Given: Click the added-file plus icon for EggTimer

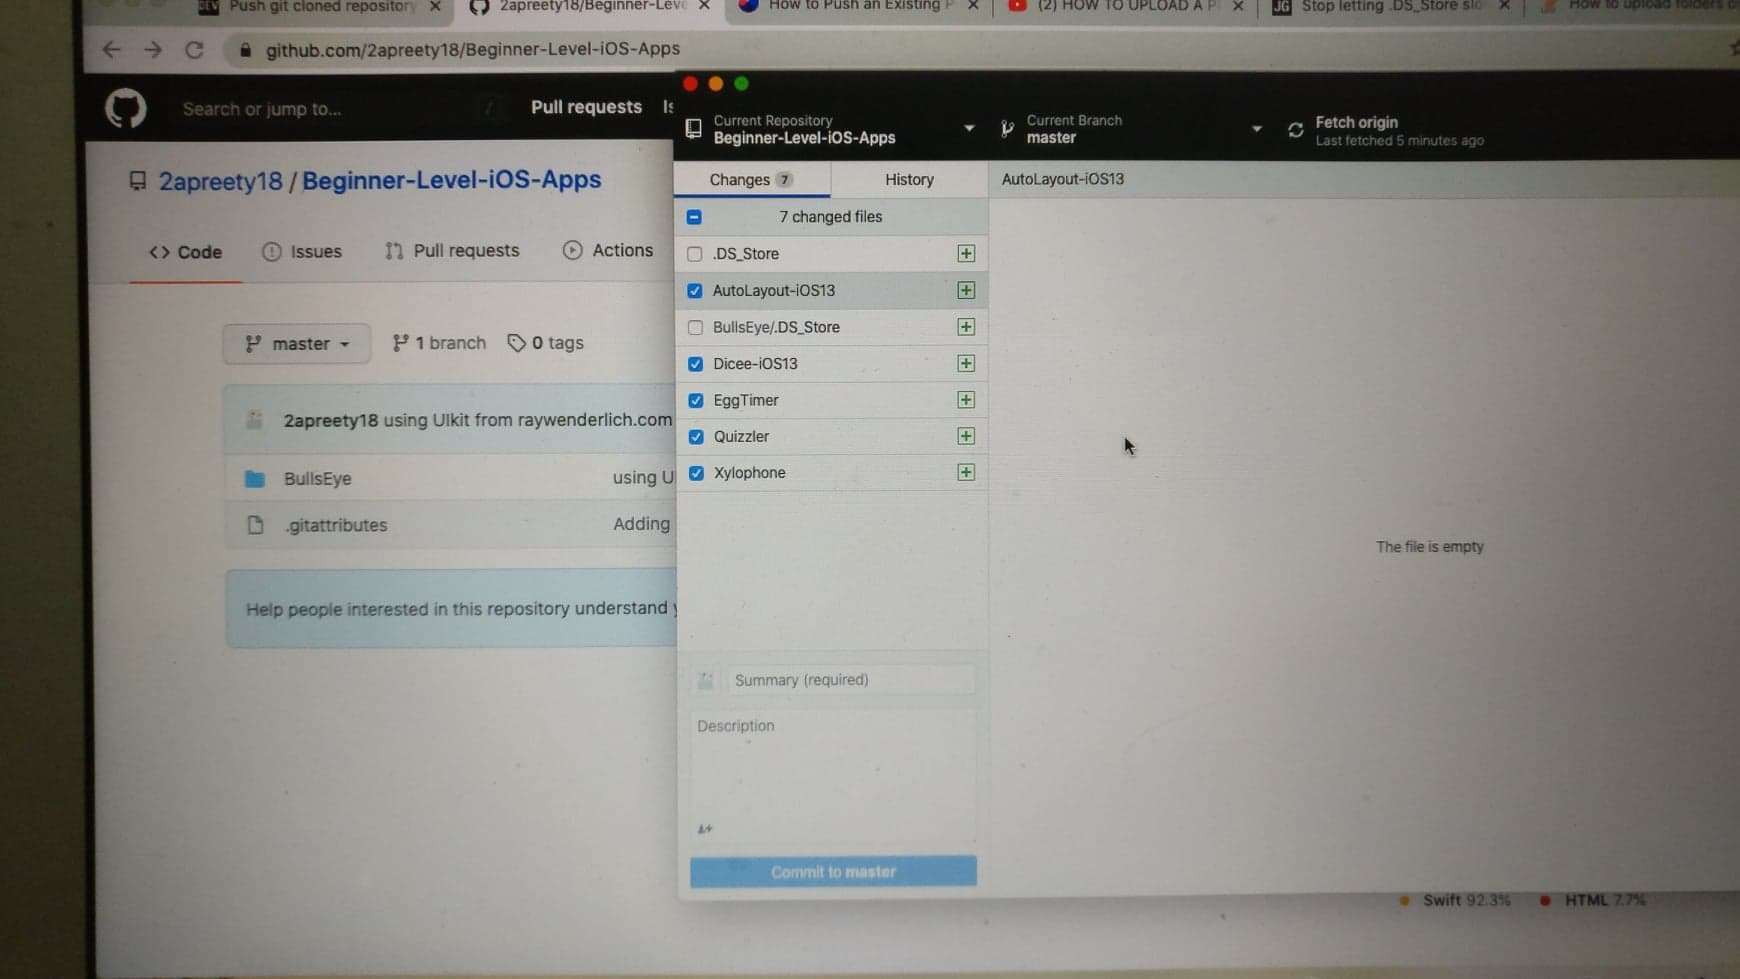Looking at the screenshot, I should [x=966, y=400].
